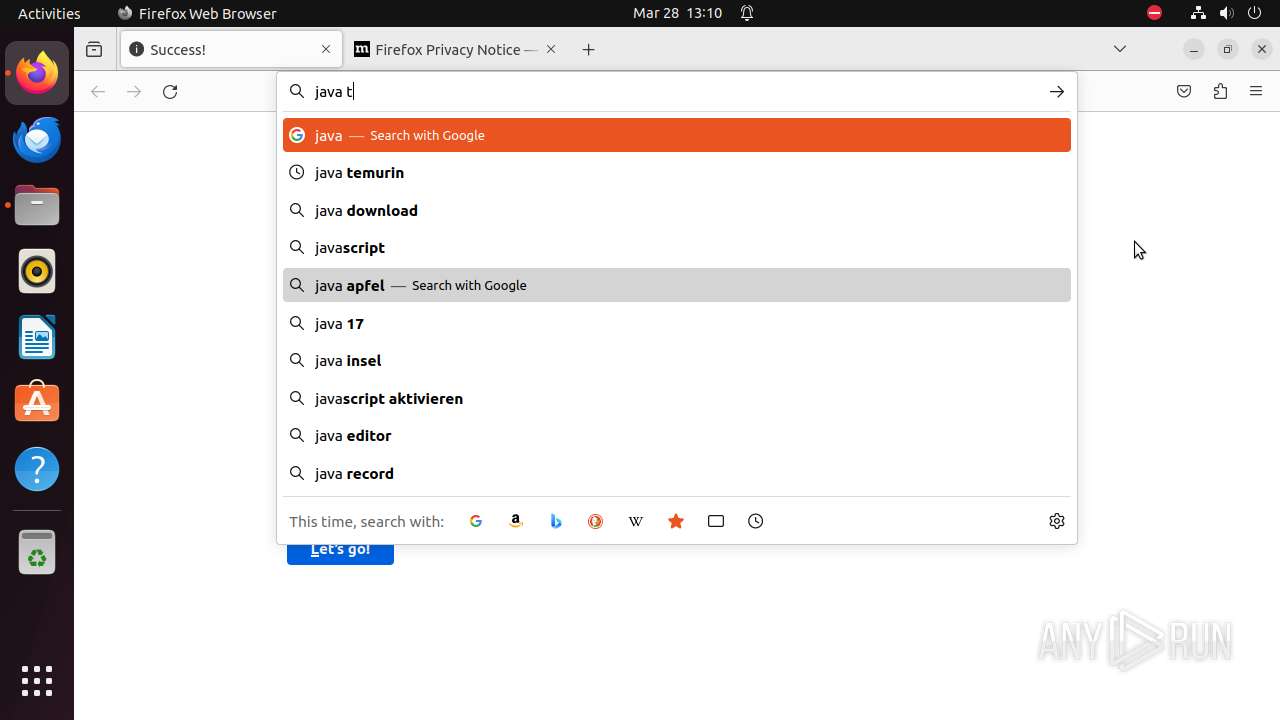Open Extensions puzzle icon
Image resolution: width=1280 pixels, height=720 pixels.
[x=1220, y=91]
